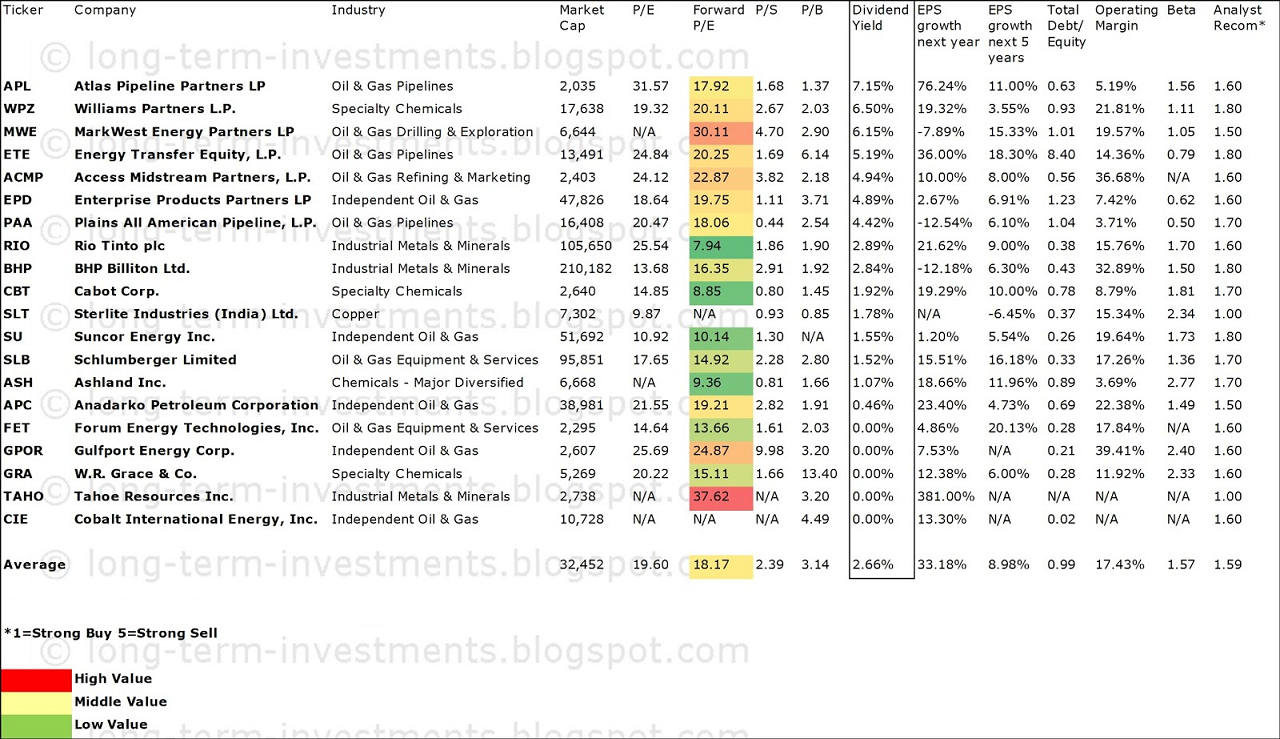Click Sterlite Industries (India) Ltd. cell

click(186, 314)
